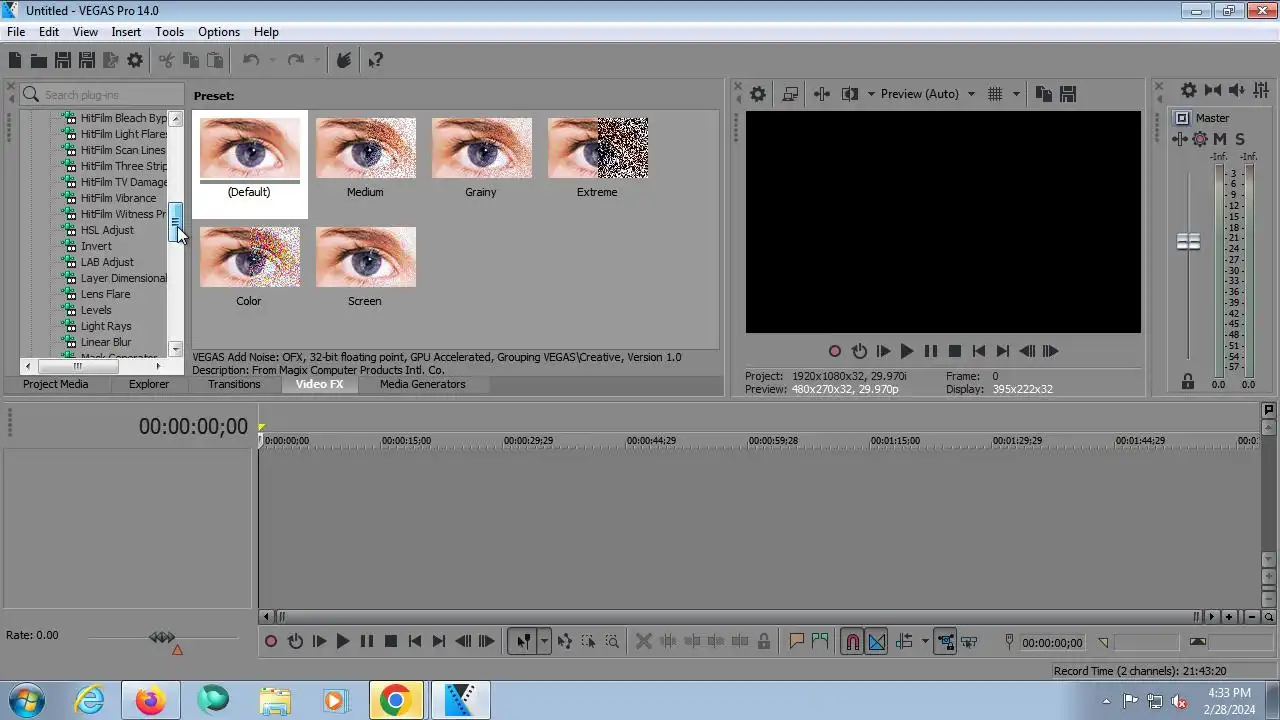The image size is (1280, 720).
Task: Open the Auto Ripple dropdown arrow
Action: pyautogui.click(x=925, y=642)
